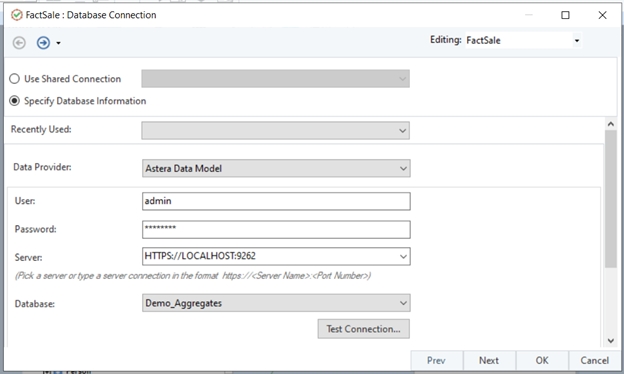
Task: Select Use Shared Connection radio button
Action: coord(15,79)
